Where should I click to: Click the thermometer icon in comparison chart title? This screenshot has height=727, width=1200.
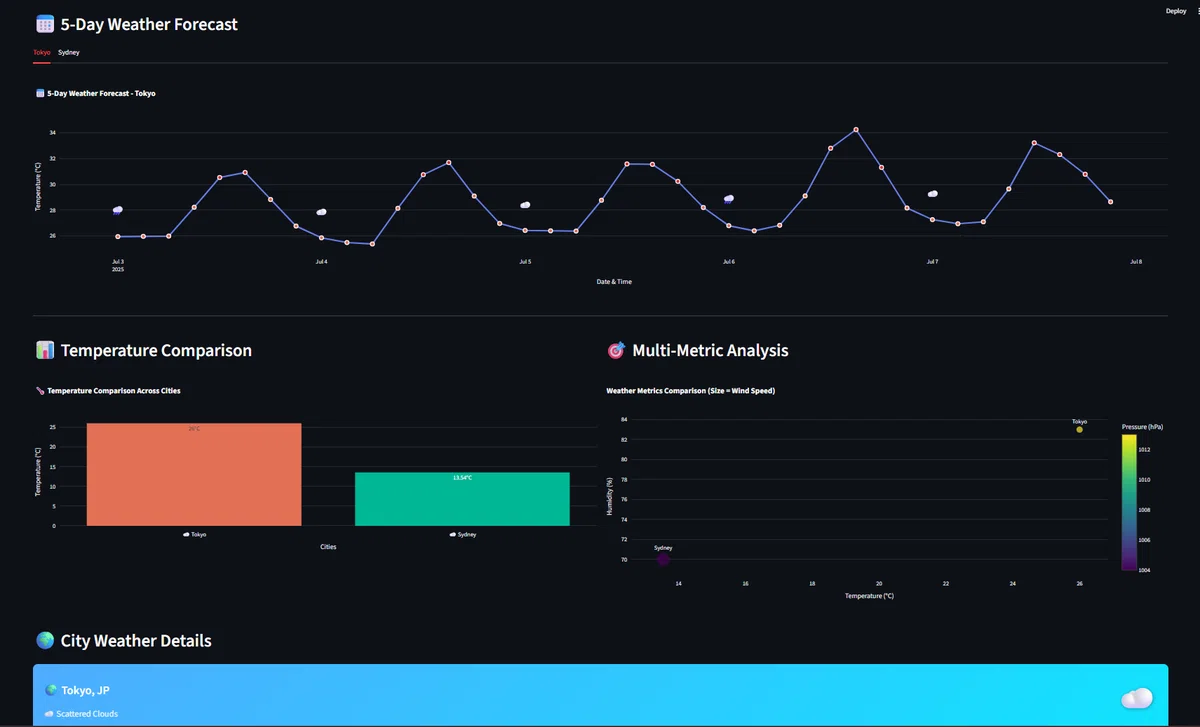40,391
